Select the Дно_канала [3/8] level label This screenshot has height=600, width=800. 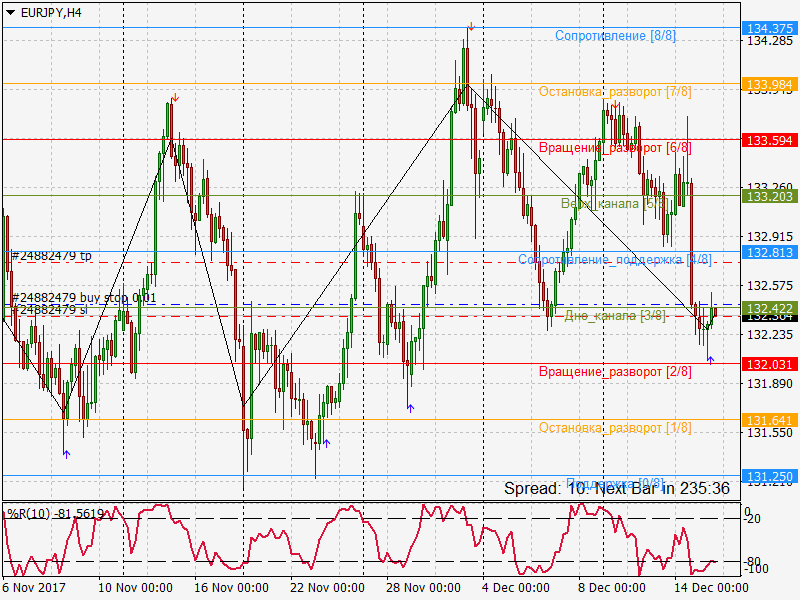615,316
